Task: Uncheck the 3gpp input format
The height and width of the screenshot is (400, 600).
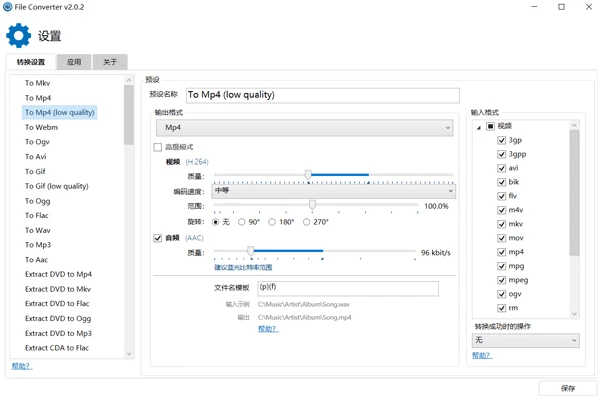Action: pos(502,154)
